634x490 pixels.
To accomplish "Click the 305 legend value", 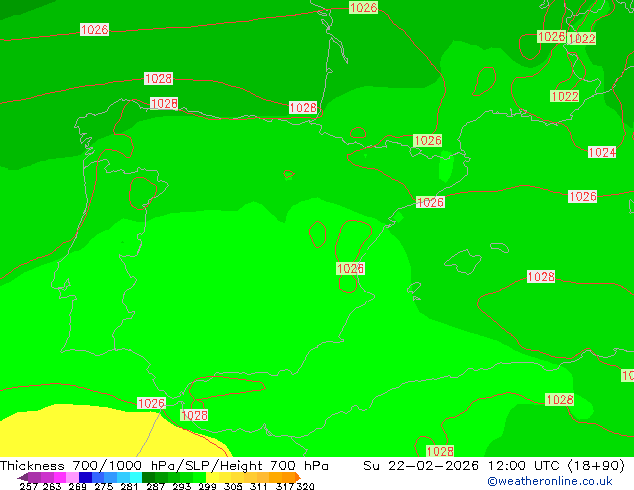I will 233,486.
